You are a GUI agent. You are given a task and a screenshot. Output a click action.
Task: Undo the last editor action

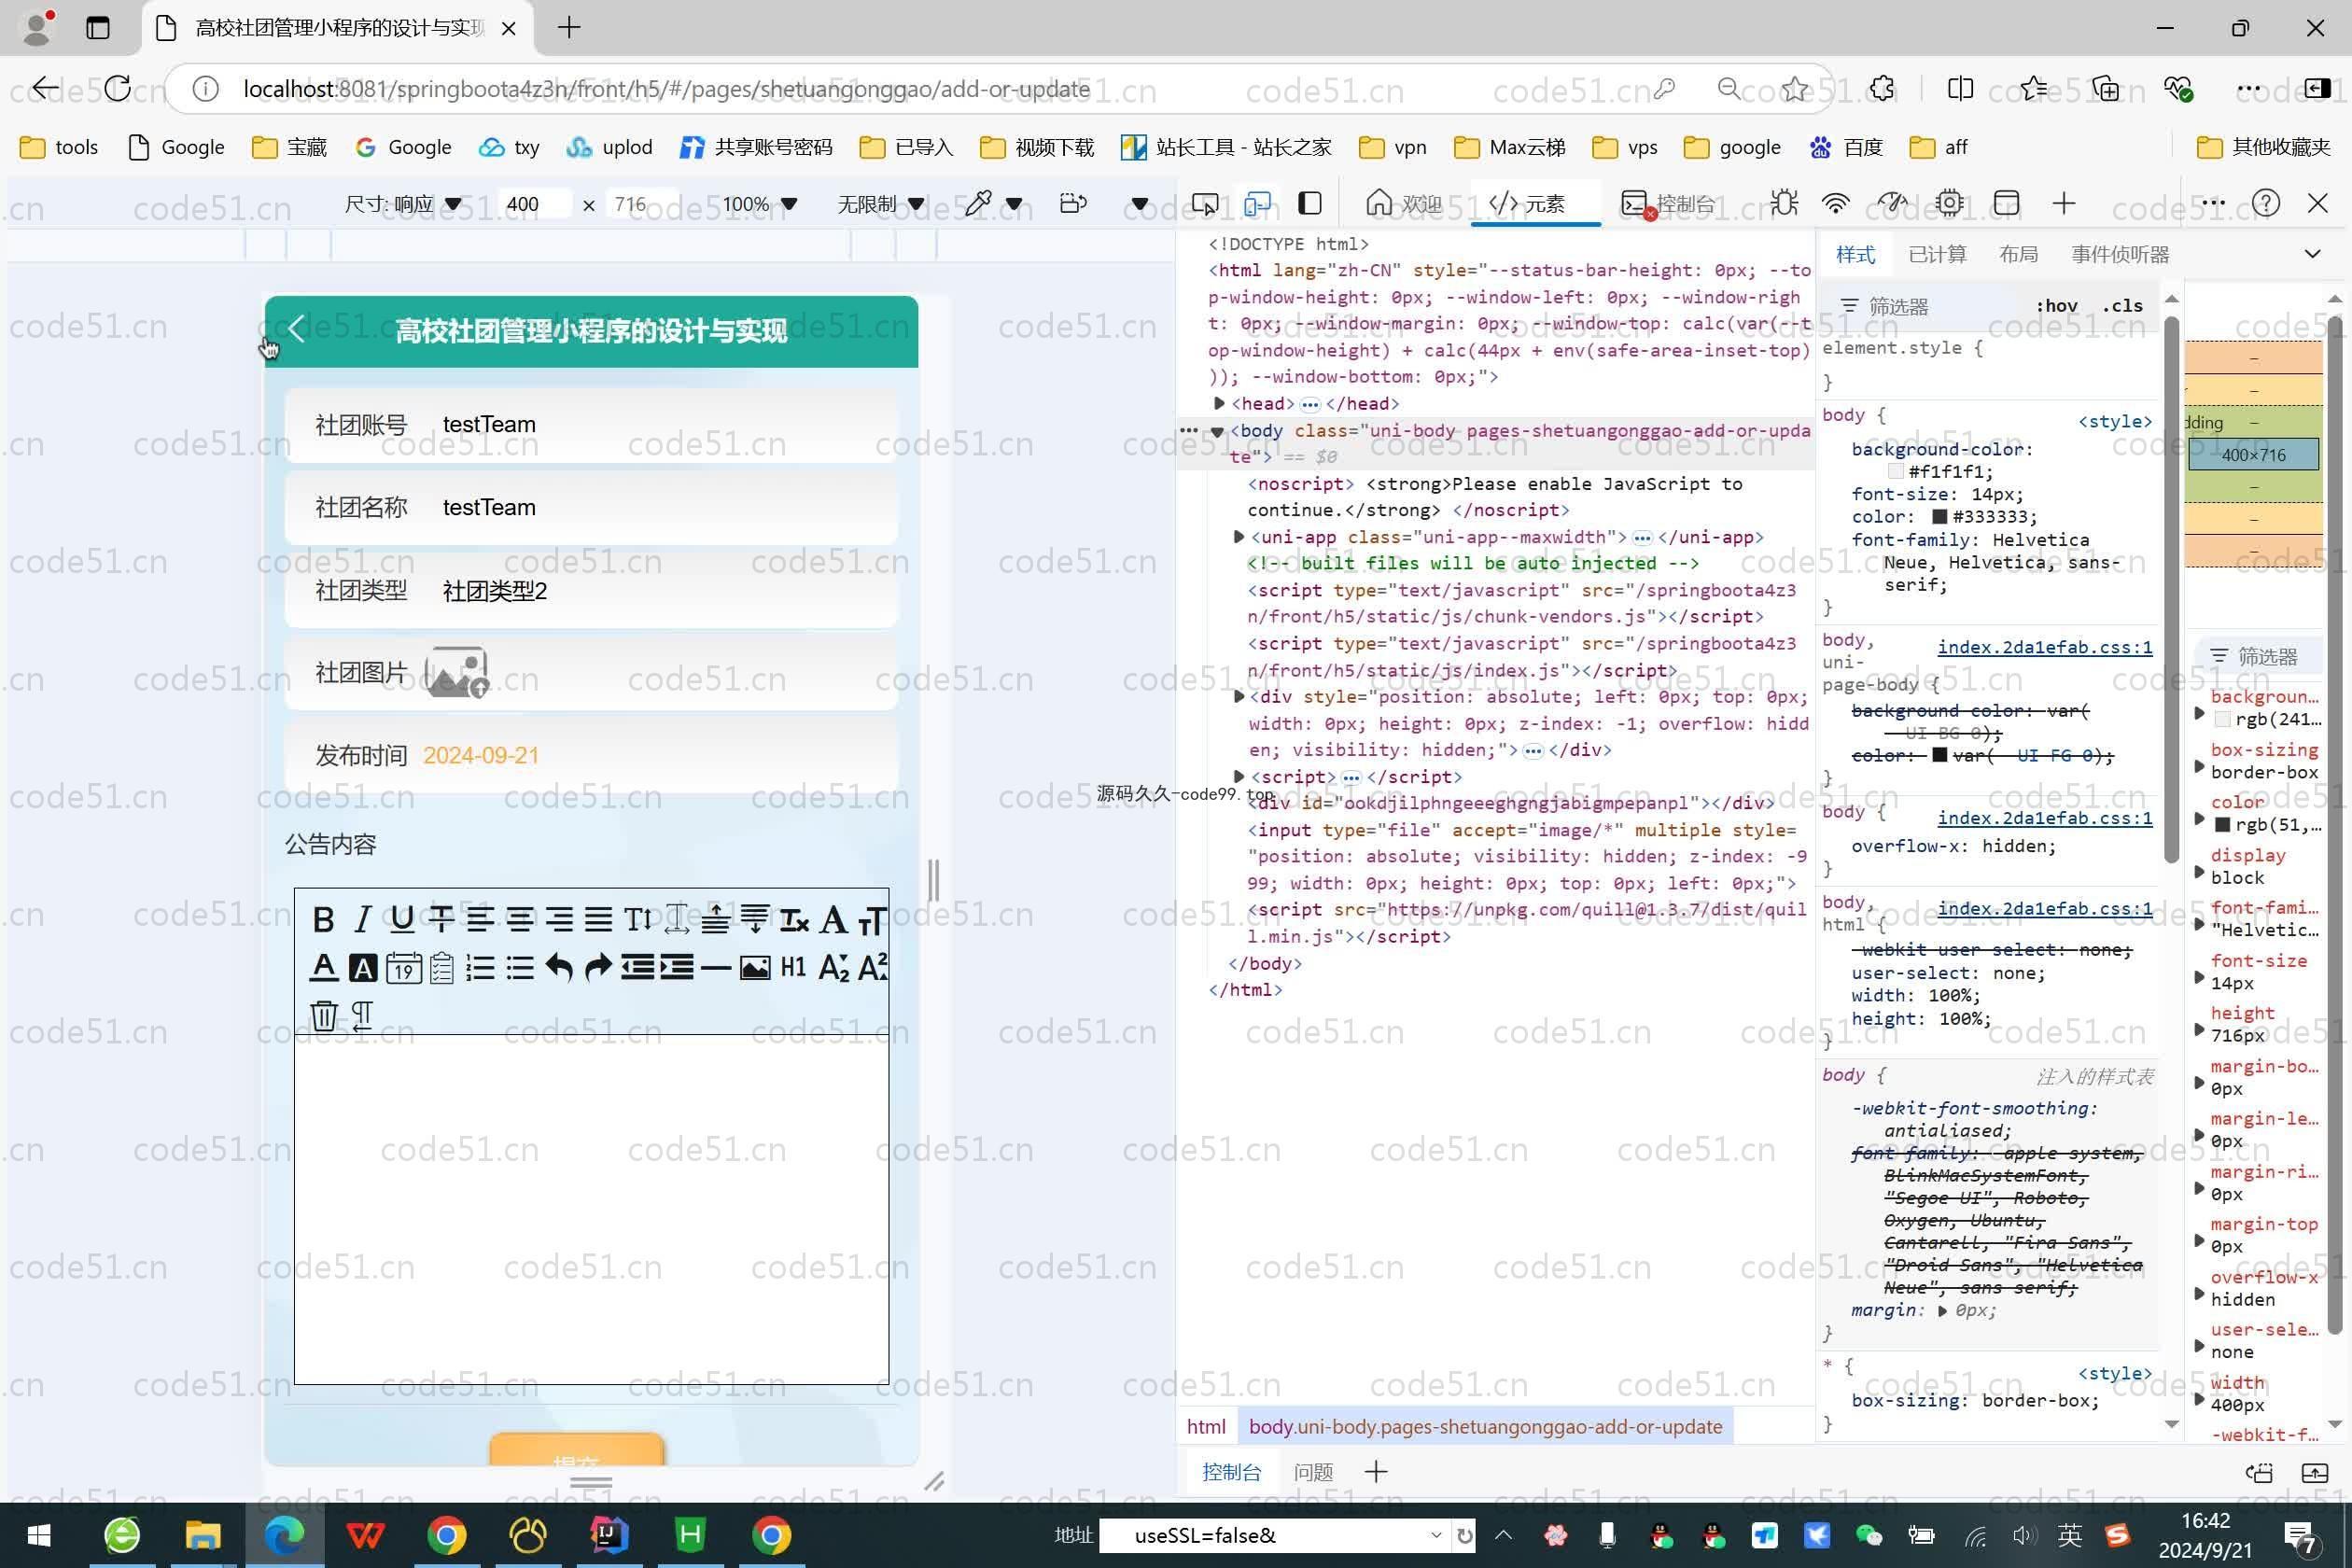click(559, 967)
